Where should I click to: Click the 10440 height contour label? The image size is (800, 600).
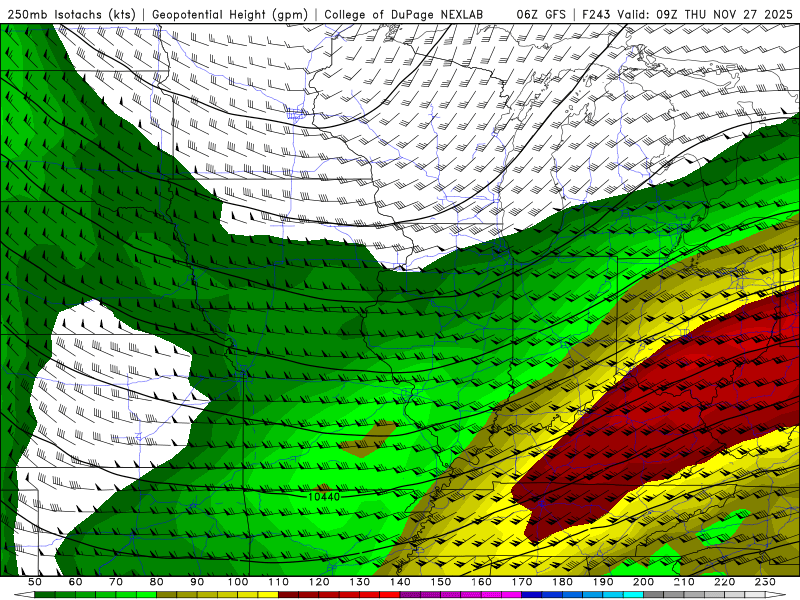point(324,496)
